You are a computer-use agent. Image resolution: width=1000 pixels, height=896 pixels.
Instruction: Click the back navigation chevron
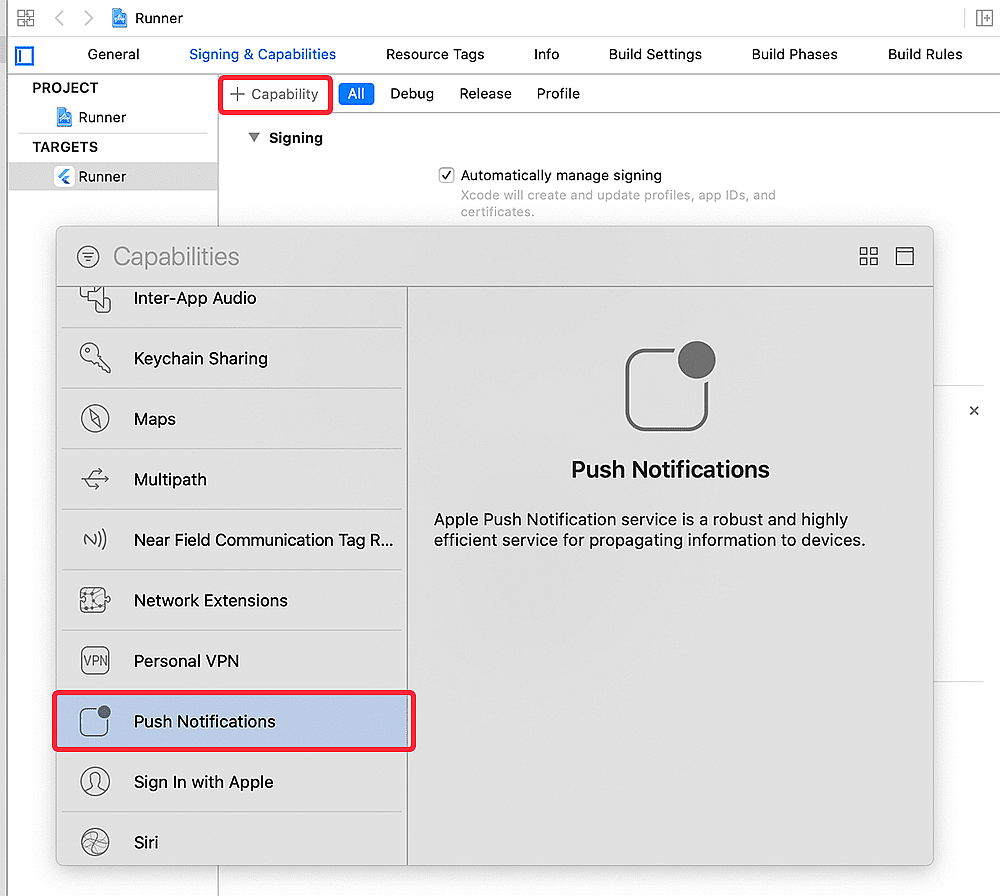pos(60,17)
